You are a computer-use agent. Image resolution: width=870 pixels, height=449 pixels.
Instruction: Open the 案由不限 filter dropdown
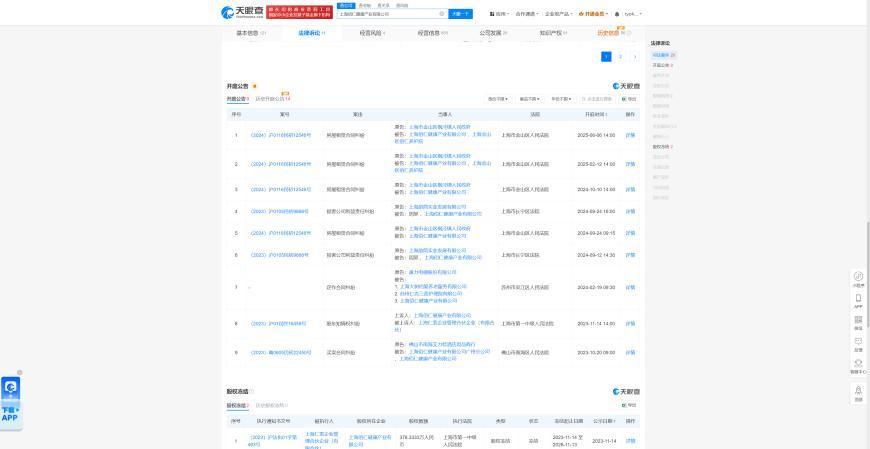(529, 99)
